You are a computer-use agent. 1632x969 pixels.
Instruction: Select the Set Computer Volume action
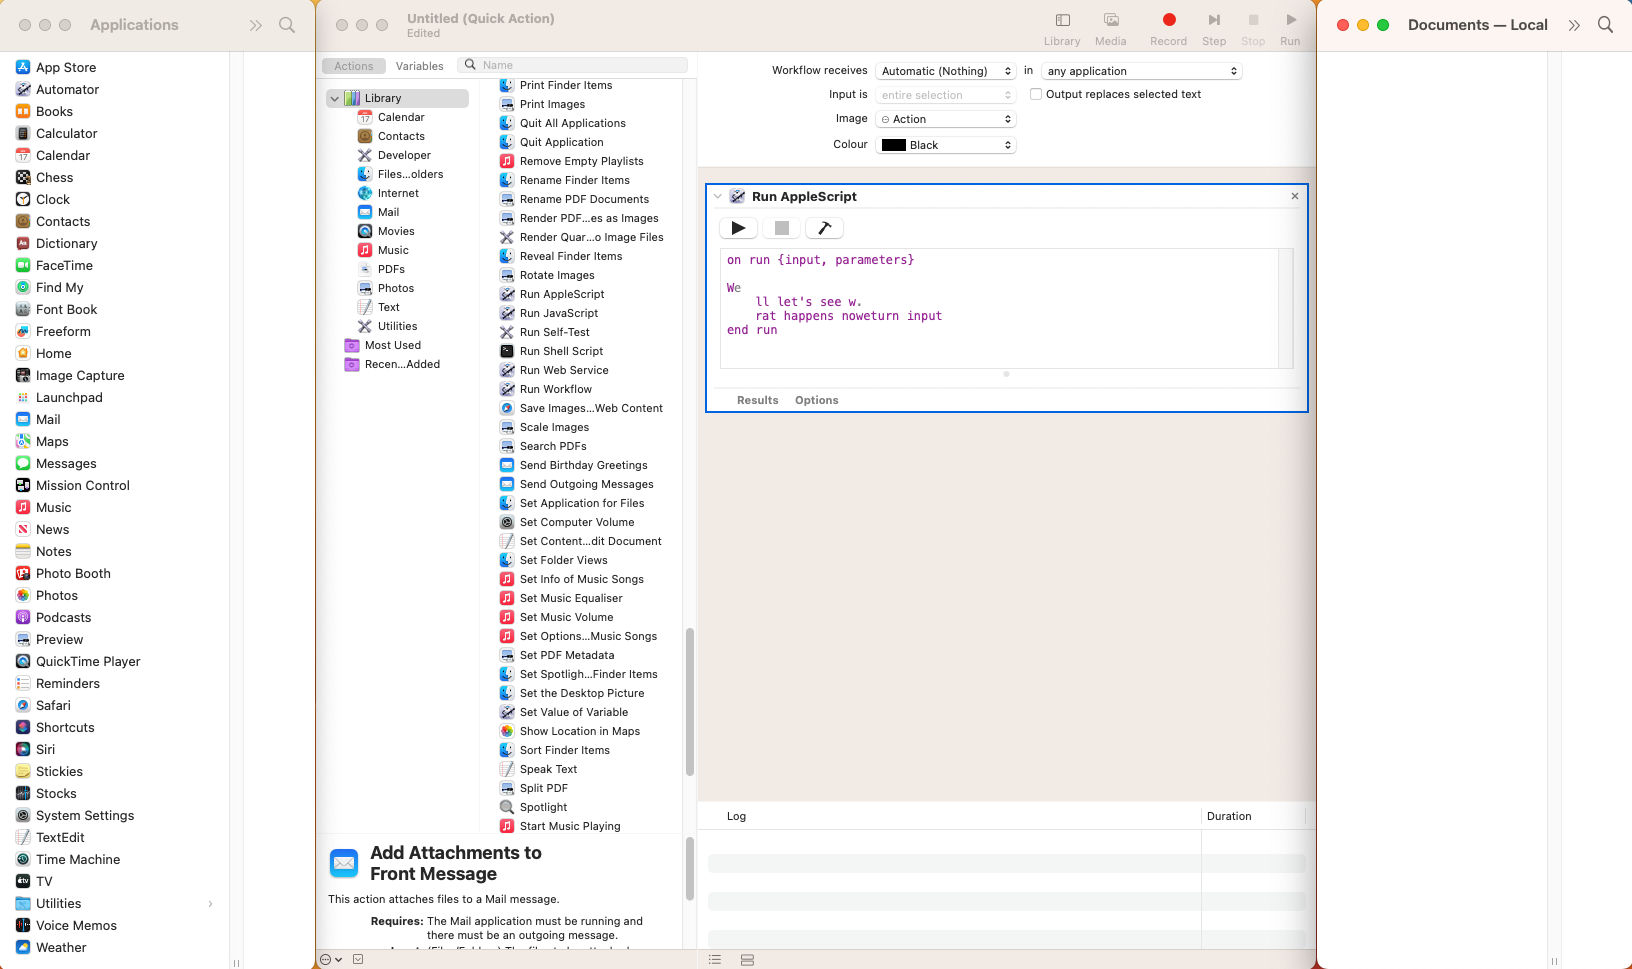click(576, 522)
